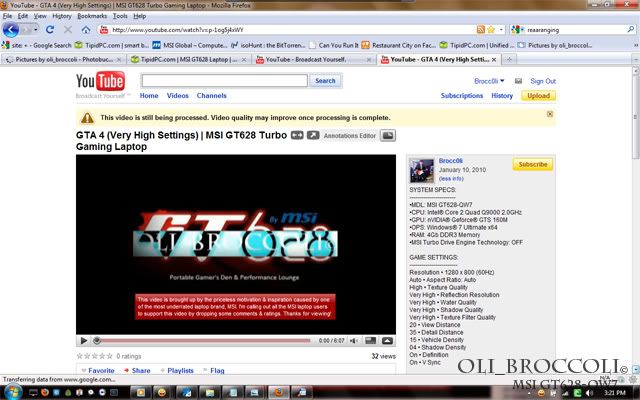This screenshot has height=400, width=640.
Task: Click the search magnifier icon in Firefox search box
Action: [631, 29]
